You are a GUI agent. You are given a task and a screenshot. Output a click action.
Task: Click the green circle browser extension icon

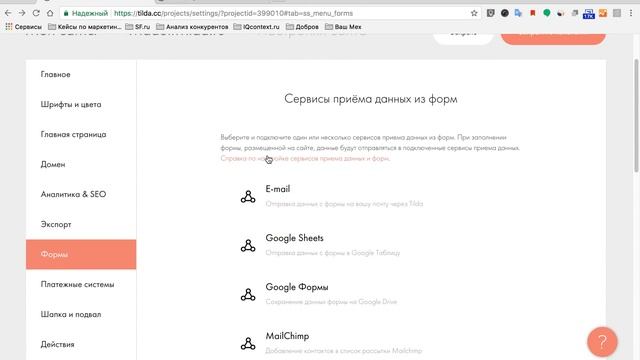(x=547, y=13)
